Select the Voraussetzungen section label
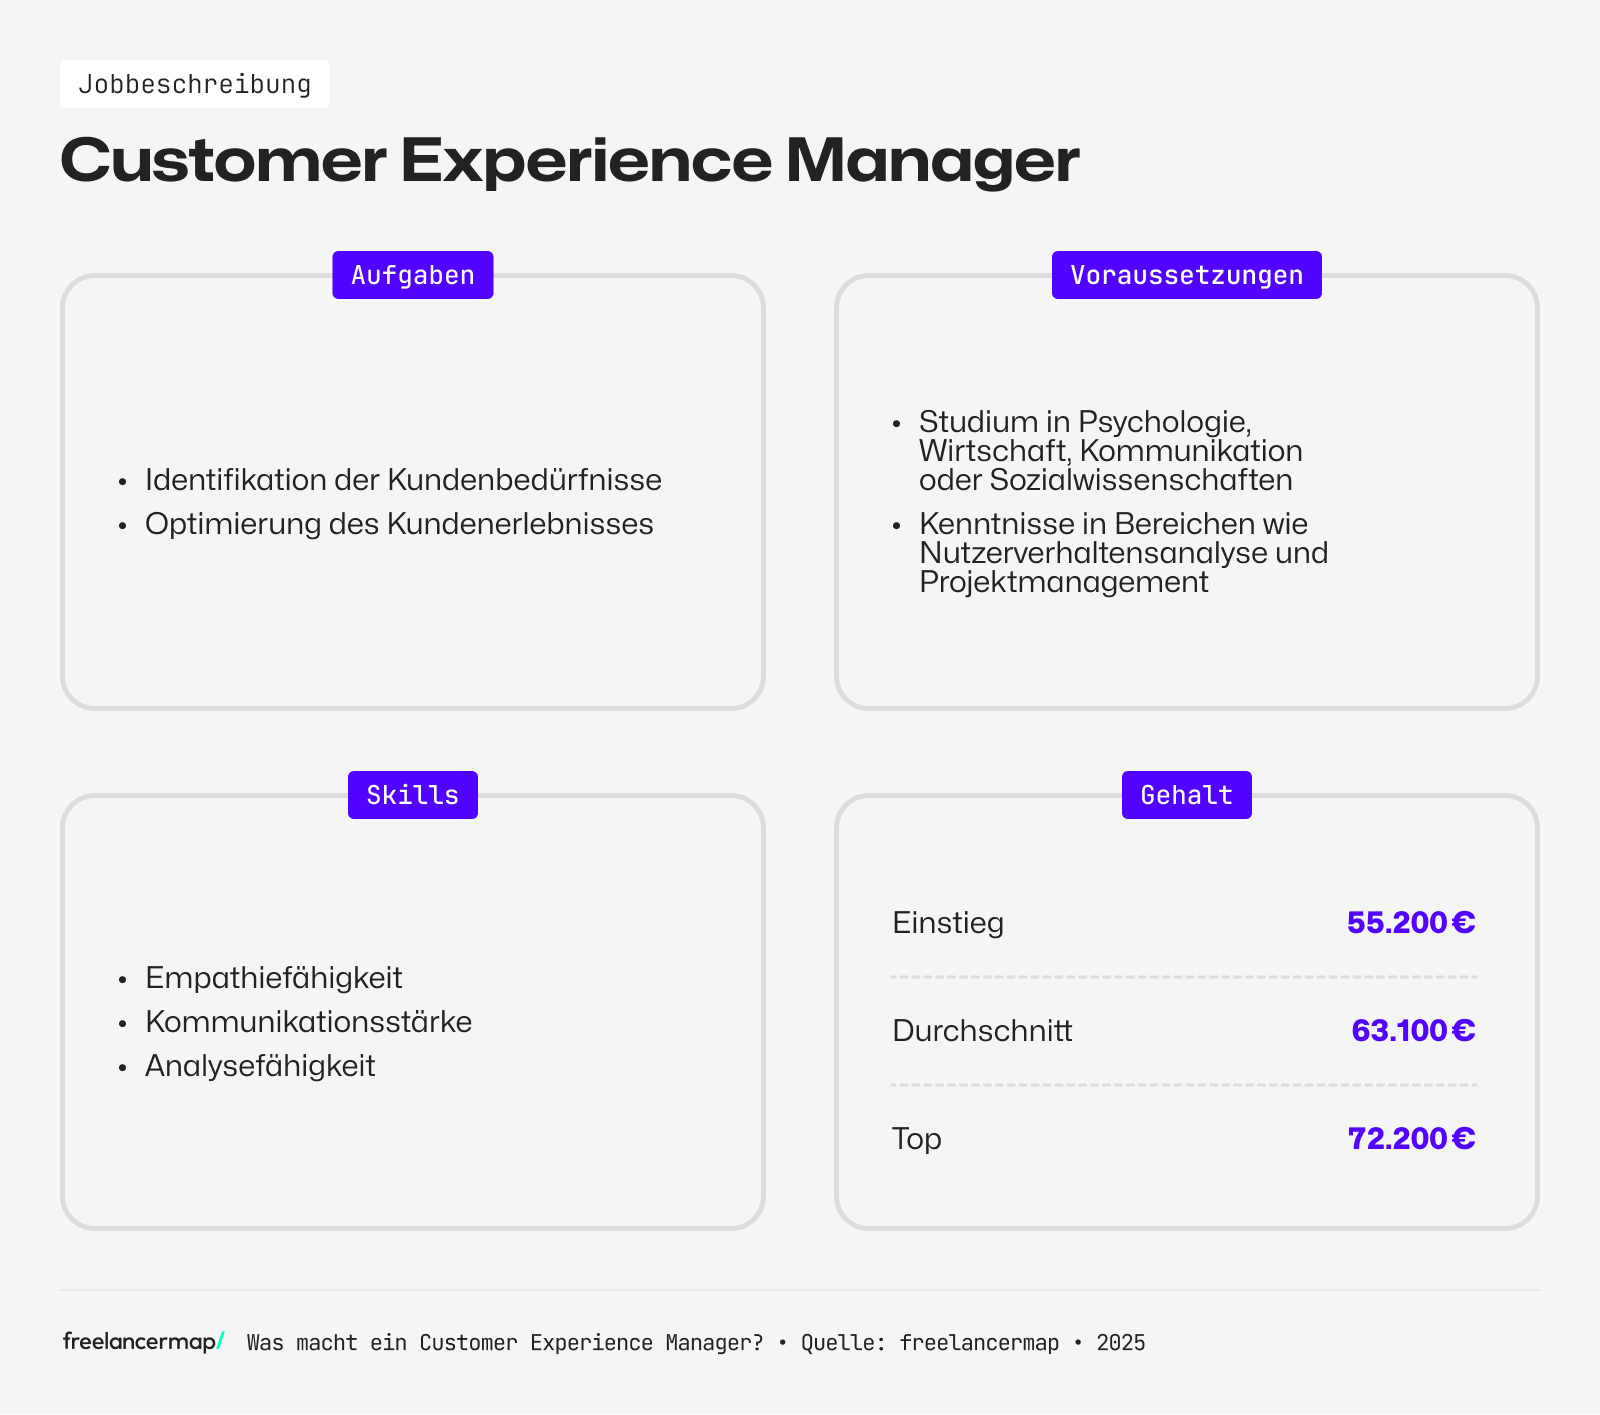Viewport: 1600px width, 1415px height. point(1186,275)
